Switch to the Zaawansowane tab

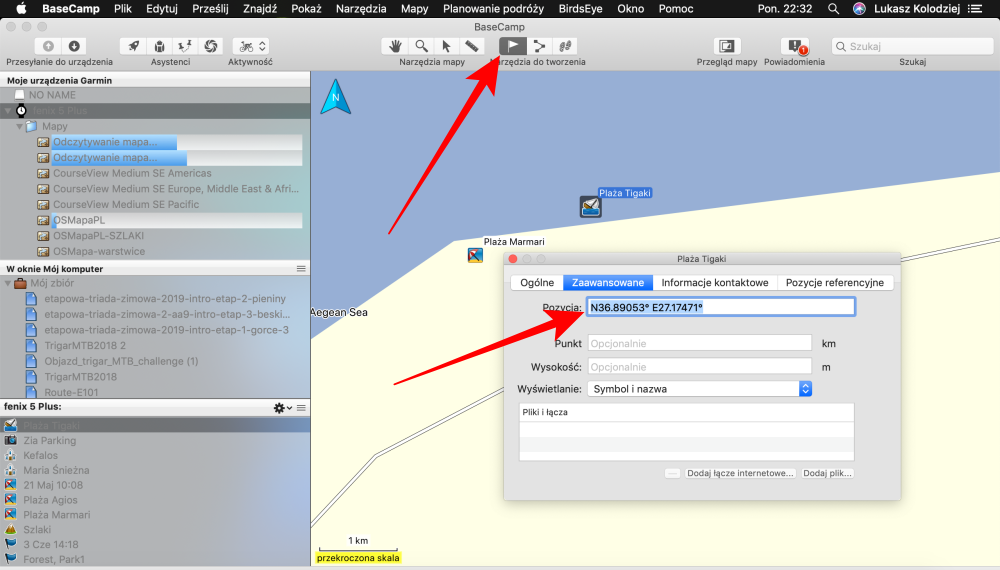click(608, 282)
